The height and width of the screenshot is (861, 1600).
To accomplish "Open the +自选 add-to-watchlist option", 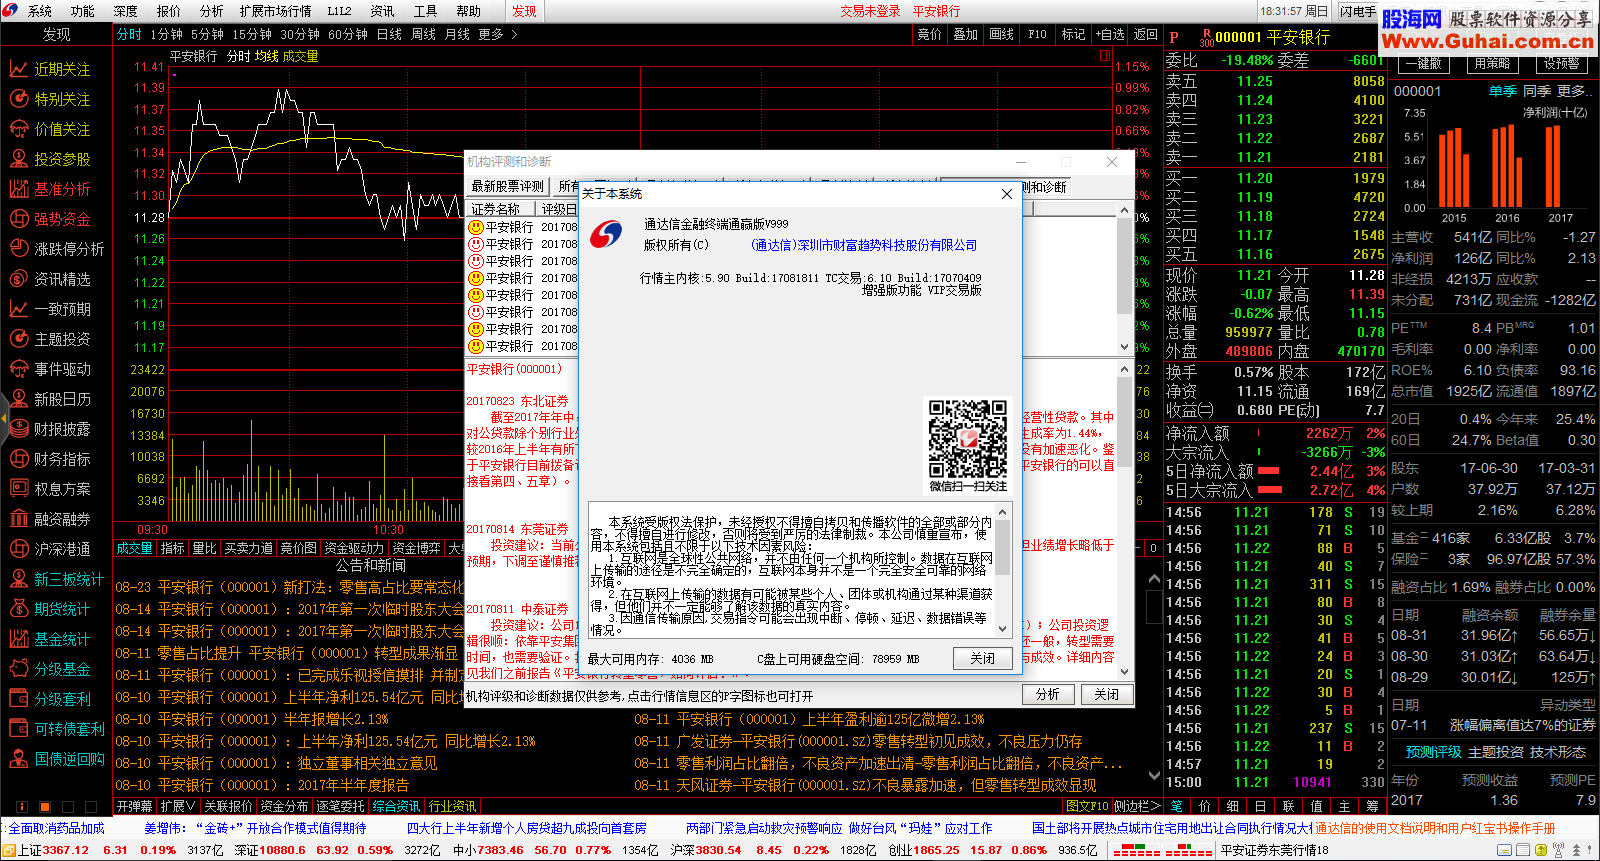I will (1109, 34).
